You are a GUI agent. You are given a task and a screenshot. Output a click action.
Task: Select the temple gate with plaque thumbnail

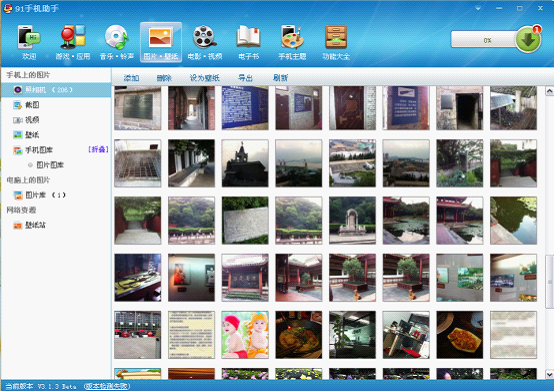coord(245,277)
